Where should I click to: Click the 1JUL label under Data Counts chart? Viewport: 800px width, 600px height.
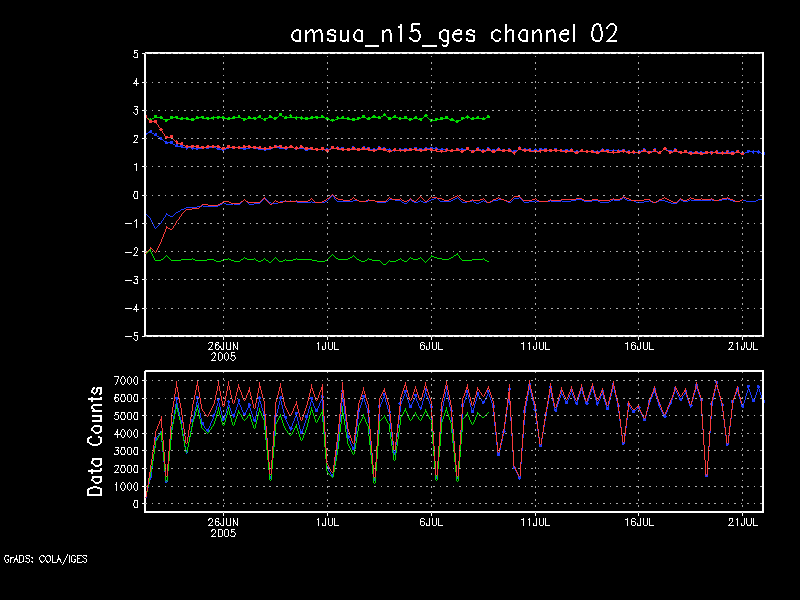click(x=327, y=521)
